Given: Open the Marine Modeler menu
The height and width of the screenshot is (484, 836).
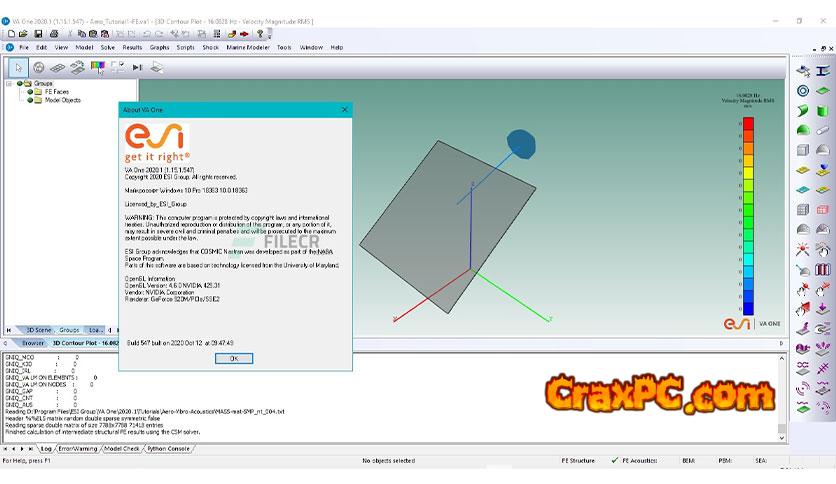Looking at the screenshot, I should tap(248, 47).
